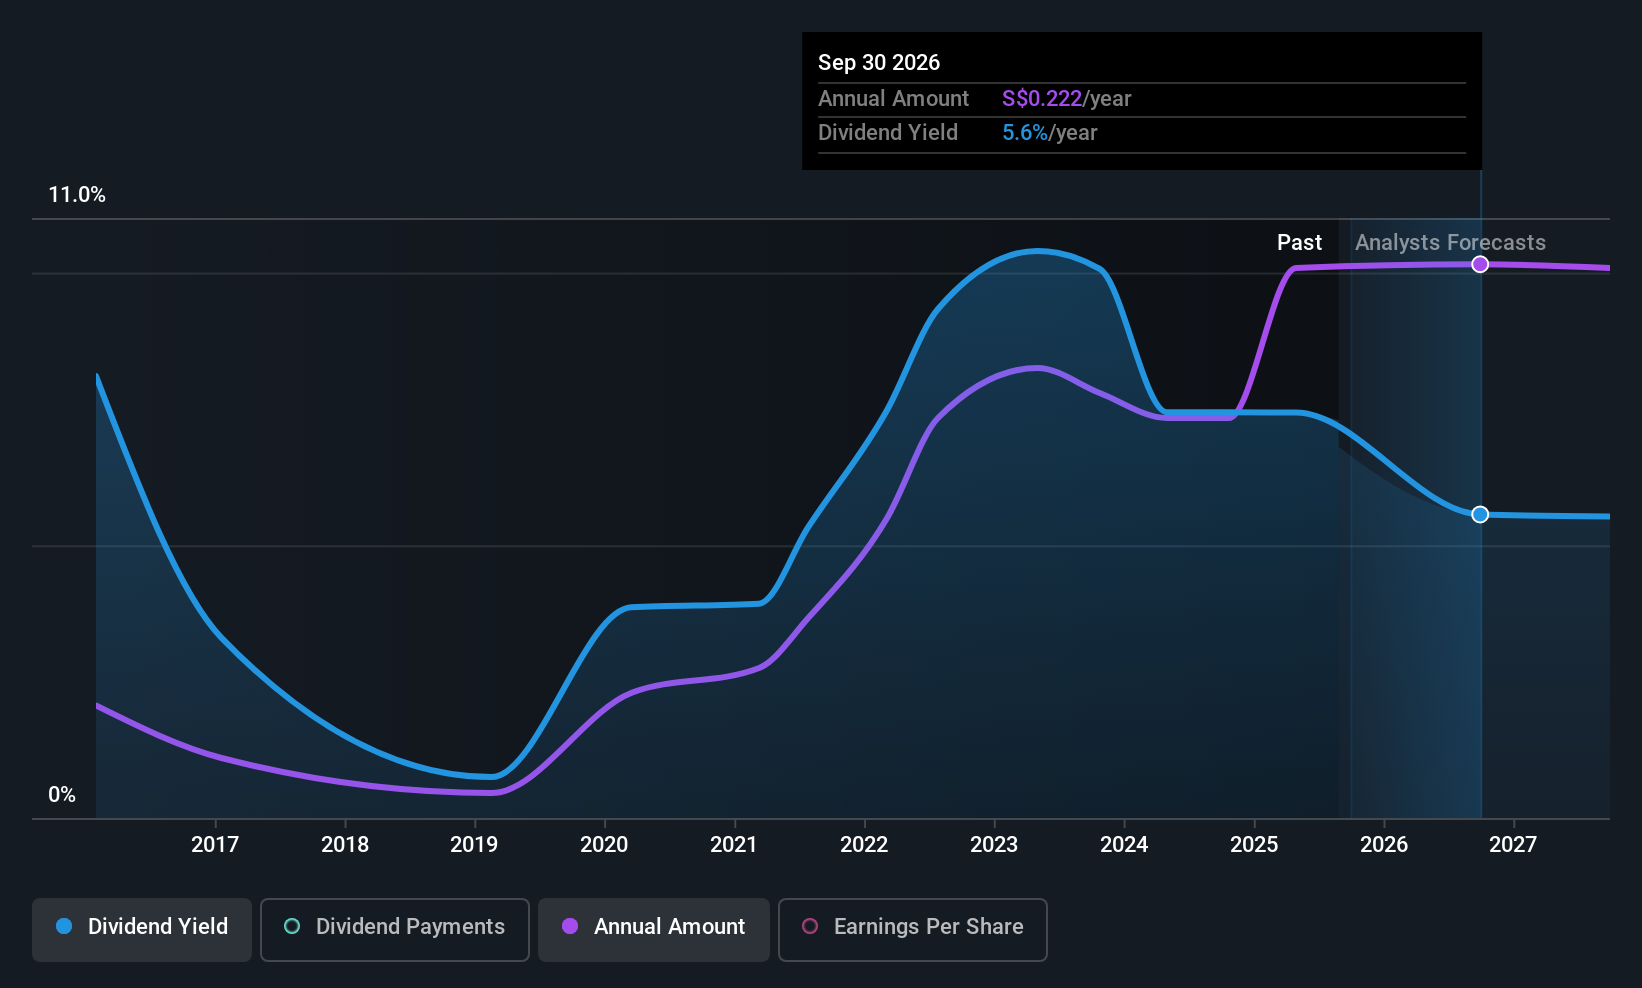The image size is (1642, 988).
Task: Click the 5.6% Dividend Yield tooltip value
Action: click(x=1025, y=132)
